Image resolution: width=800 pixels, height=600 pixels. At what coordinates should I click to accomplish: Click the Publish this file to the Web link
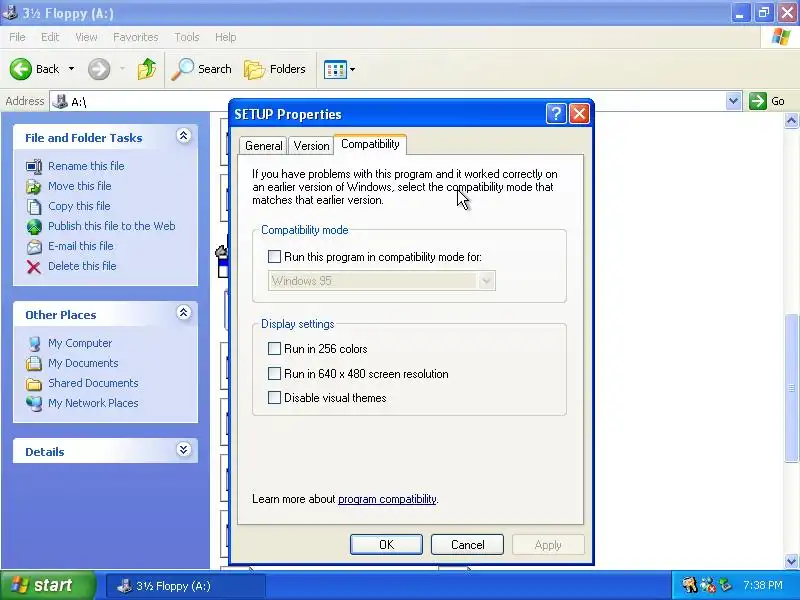click(112, 226)
